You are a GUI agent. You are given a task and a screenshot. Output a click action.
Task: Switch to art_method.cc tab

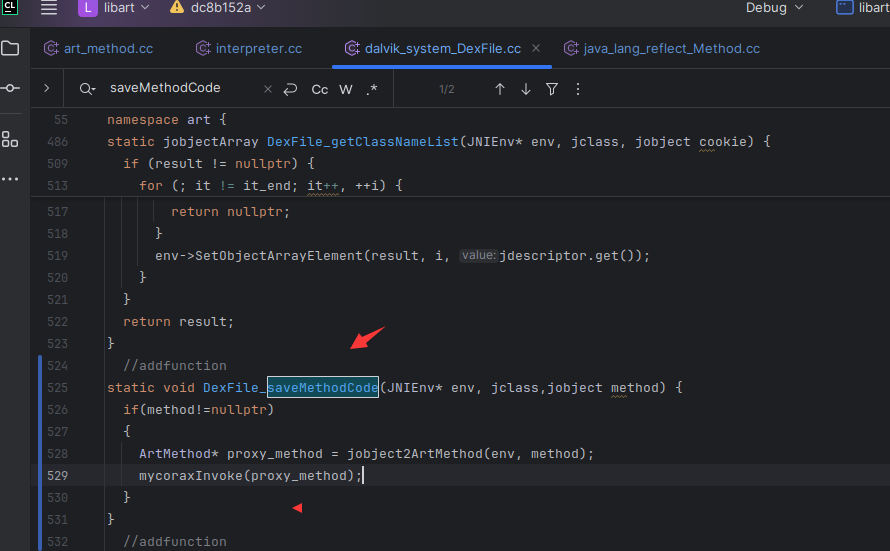click(98, 48)
